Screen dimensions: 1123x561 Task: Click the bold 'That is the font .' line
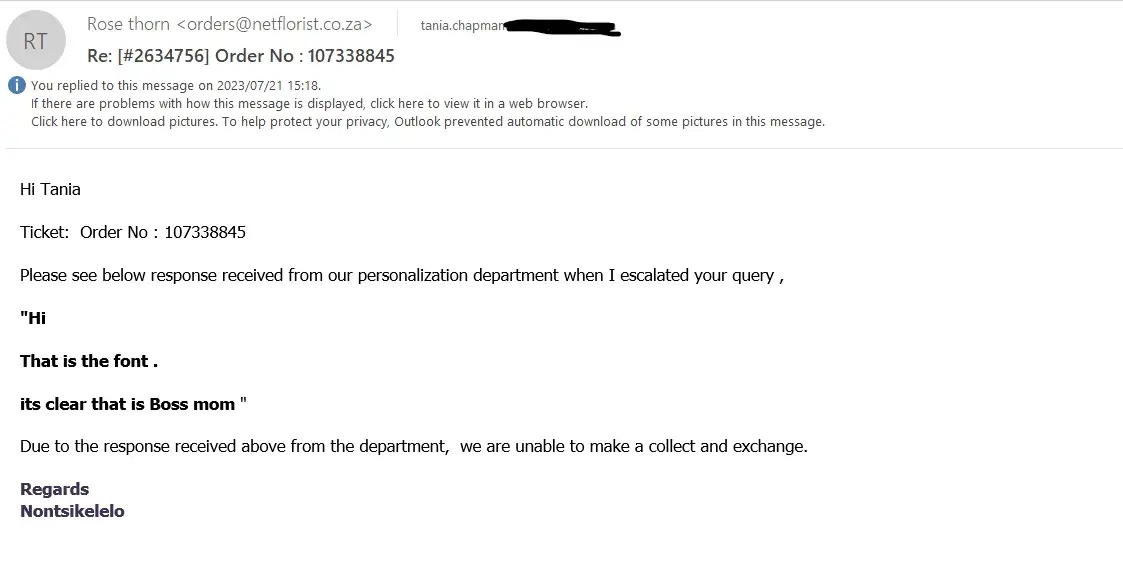click(x=89, y=361)
